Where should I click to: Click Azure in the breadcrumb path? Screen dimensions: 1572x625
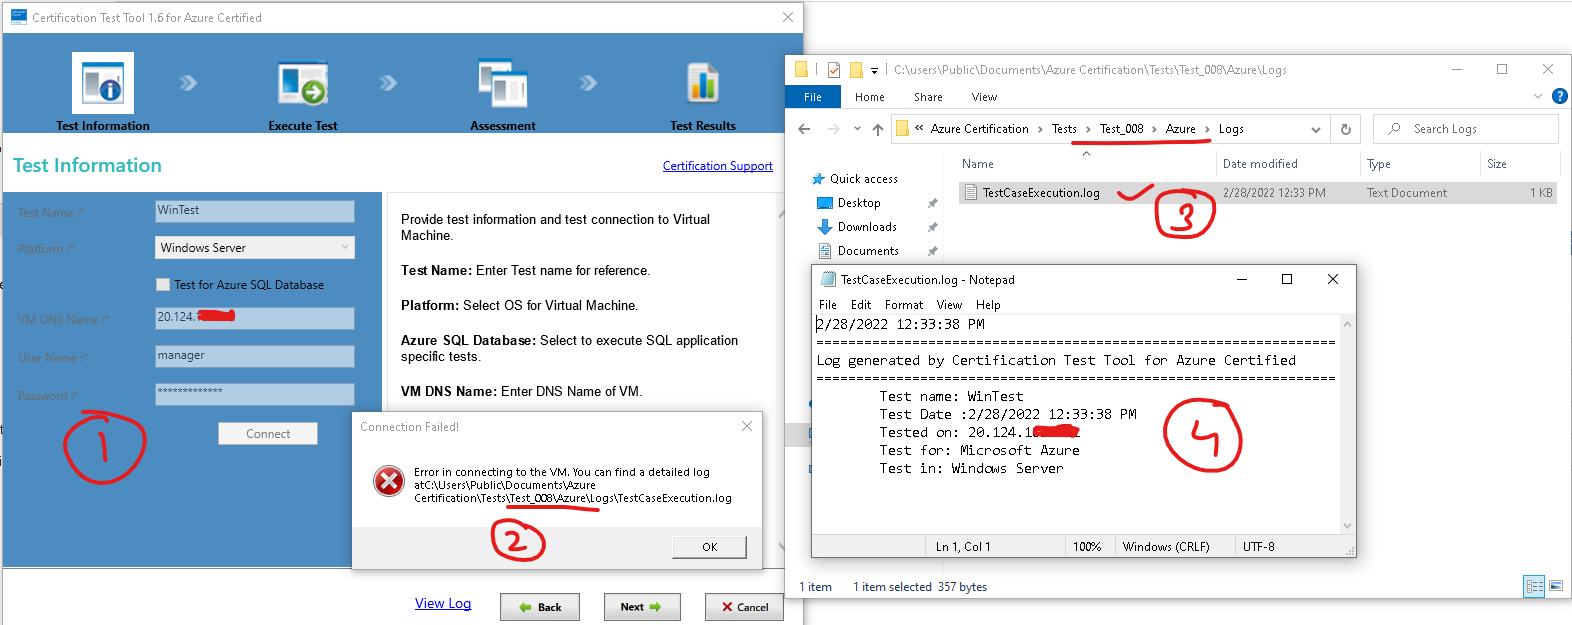click(1180, 129)
